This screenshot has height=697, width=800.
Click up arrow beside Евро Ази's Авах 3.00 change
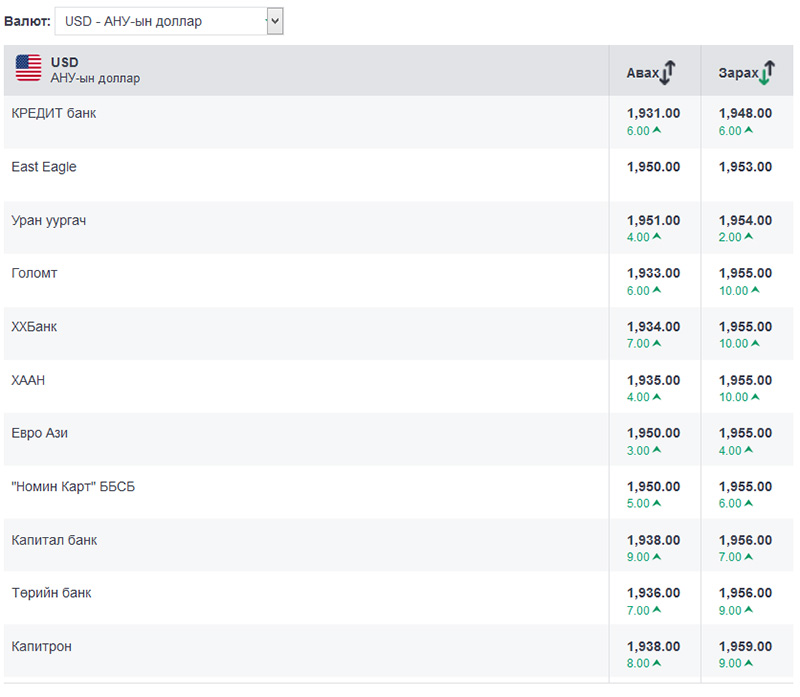[657, 450]
